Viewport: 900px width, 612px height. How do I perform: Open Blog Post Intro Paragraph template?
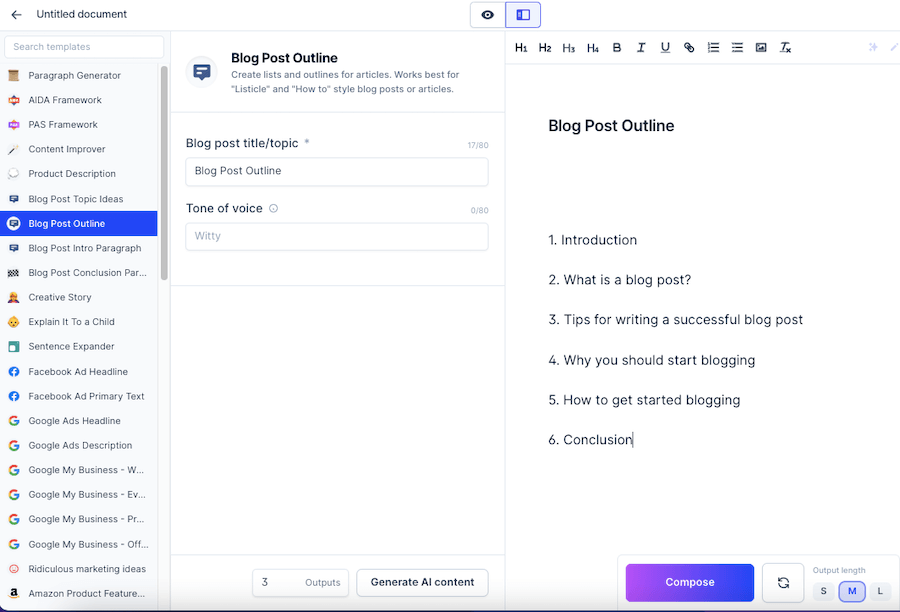click(79, 248)
